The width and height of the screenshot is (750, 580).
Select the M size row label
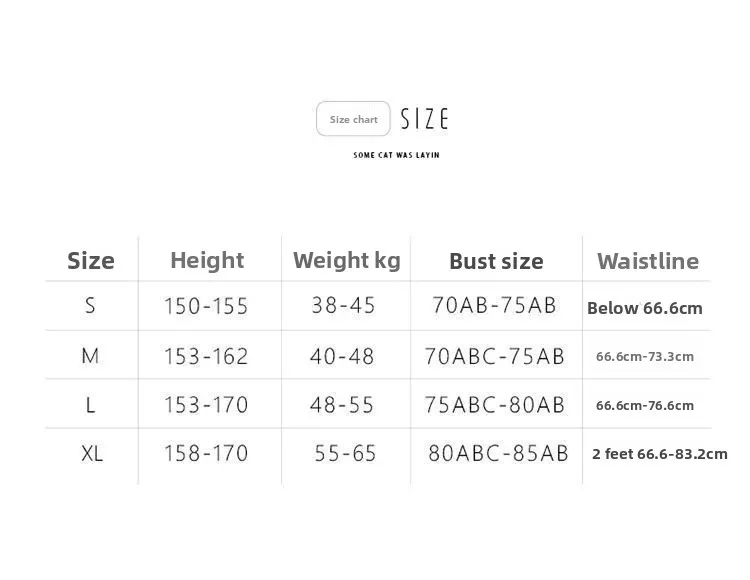90,356
